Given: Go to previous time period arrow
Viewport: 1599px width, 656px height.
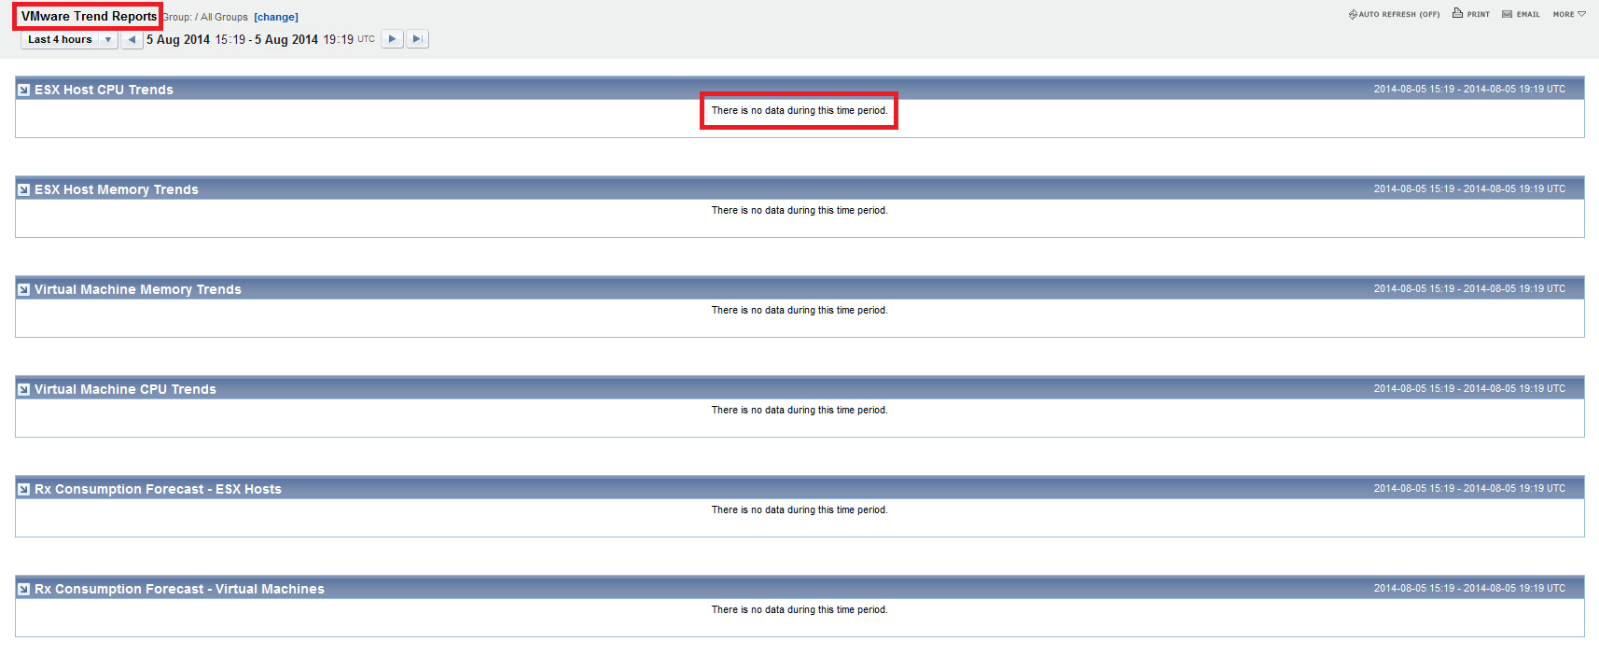Looking at the screenshot, I should tap(132, 40).
